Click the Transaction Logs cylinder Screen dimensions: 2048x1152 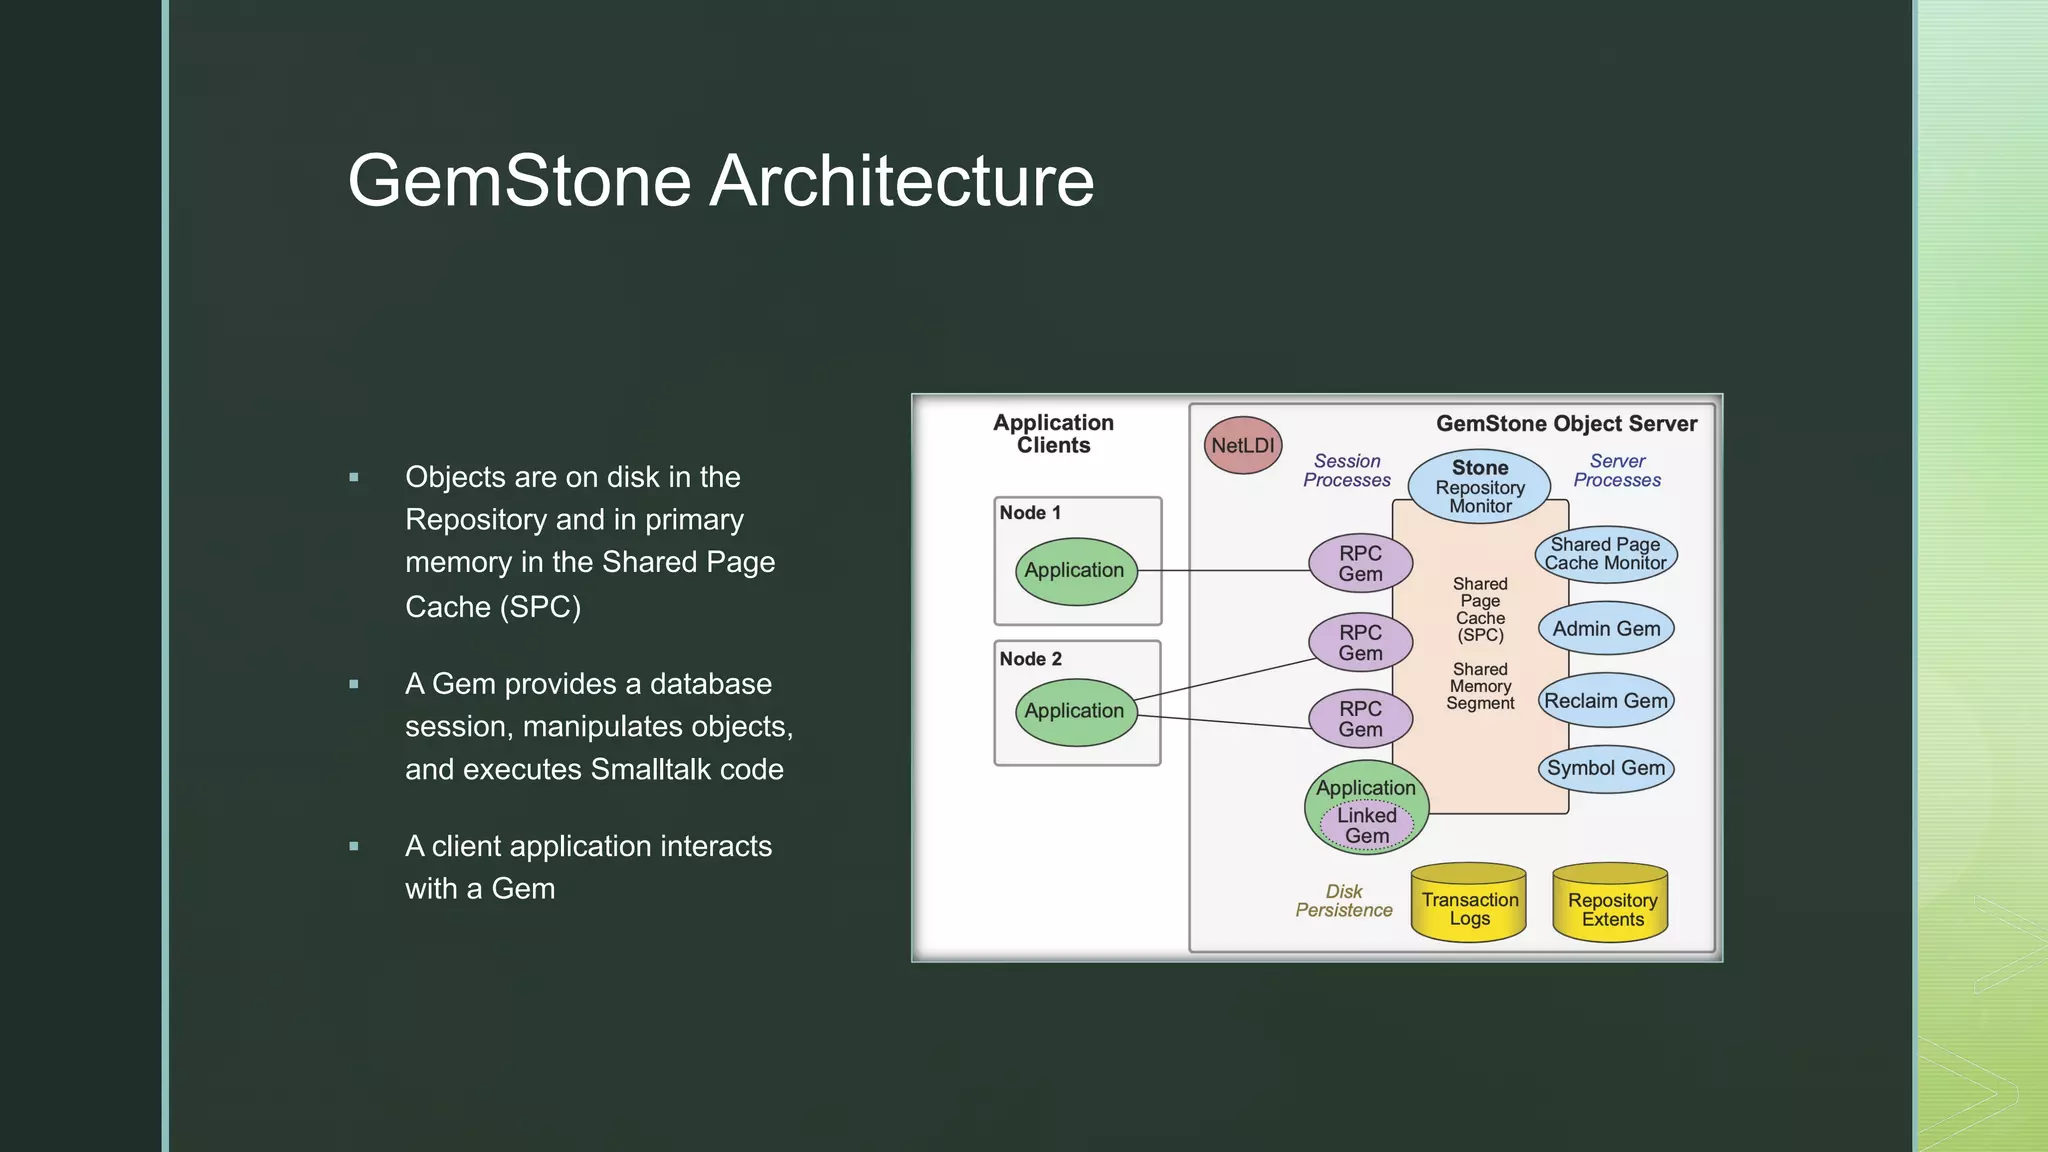tap(1469, 906)
